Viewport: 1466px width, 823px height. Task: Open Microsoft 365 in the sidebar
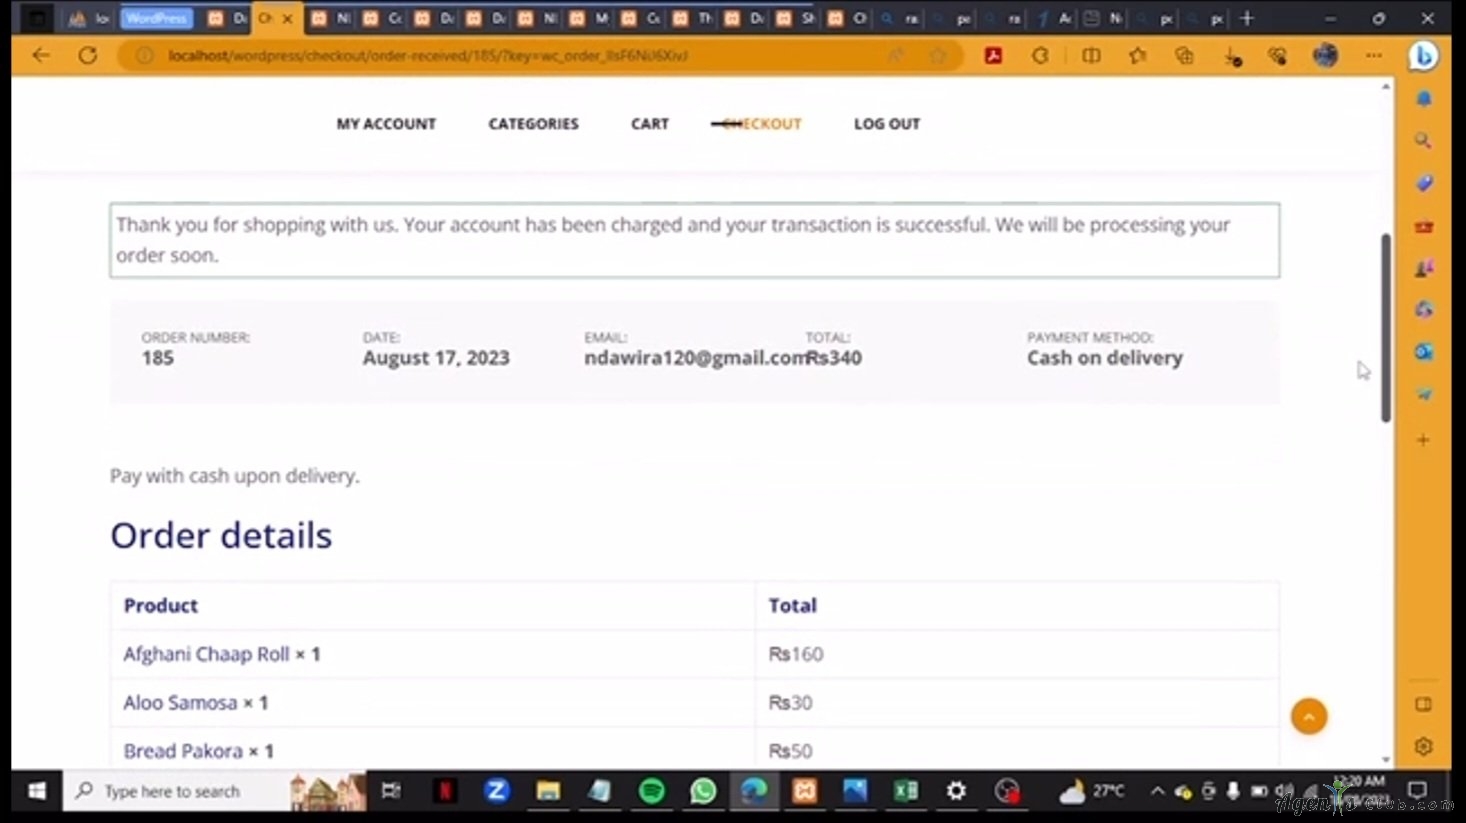(x=1424, y=310)
